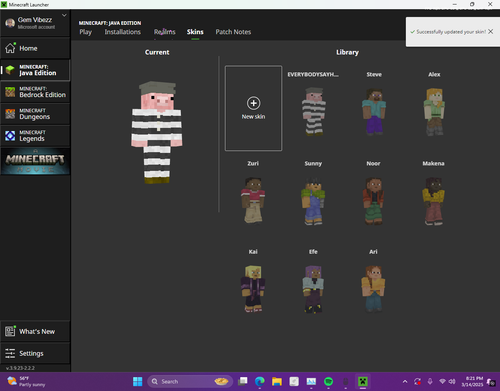Click the monitor graph taskbar app icon

pos(311,381)
